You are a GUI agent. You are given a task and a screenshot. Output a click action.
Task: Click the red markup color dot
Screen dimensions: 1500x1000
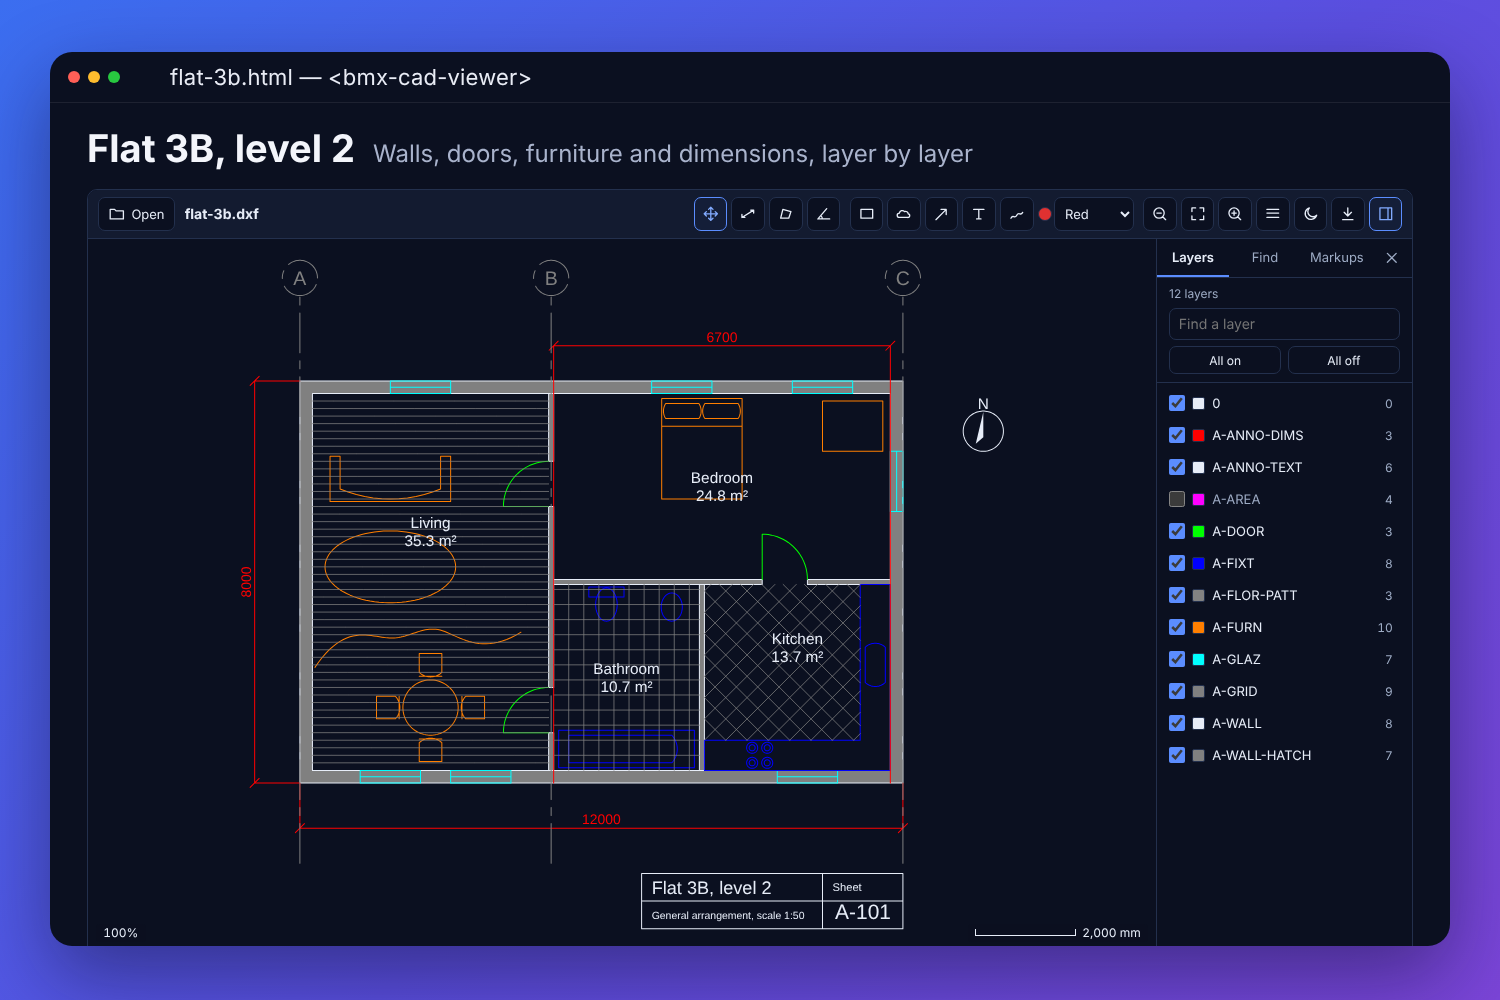click(1045, 214)
